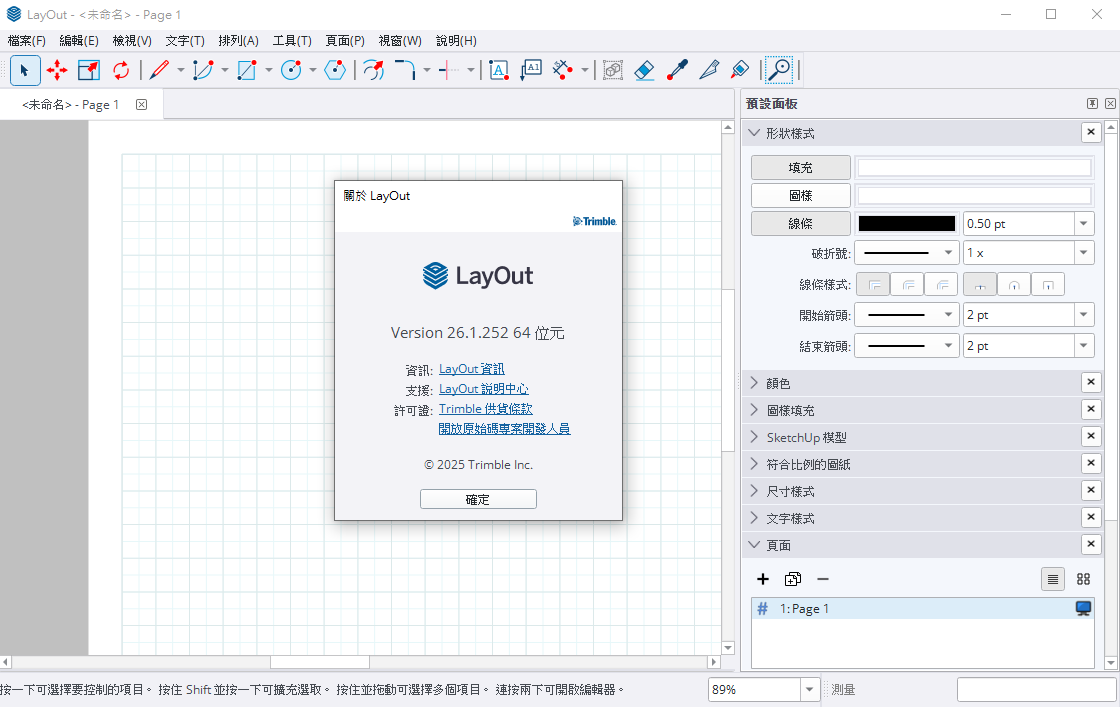Switch pages panel to list view
Screen dimensions: 1120x707
tap(1053, 579)
